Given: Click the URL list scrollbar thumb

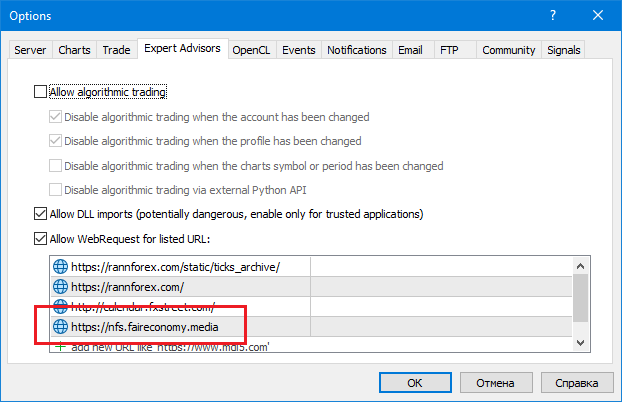Looking at the screenshot, I should [x=580, y=298].
